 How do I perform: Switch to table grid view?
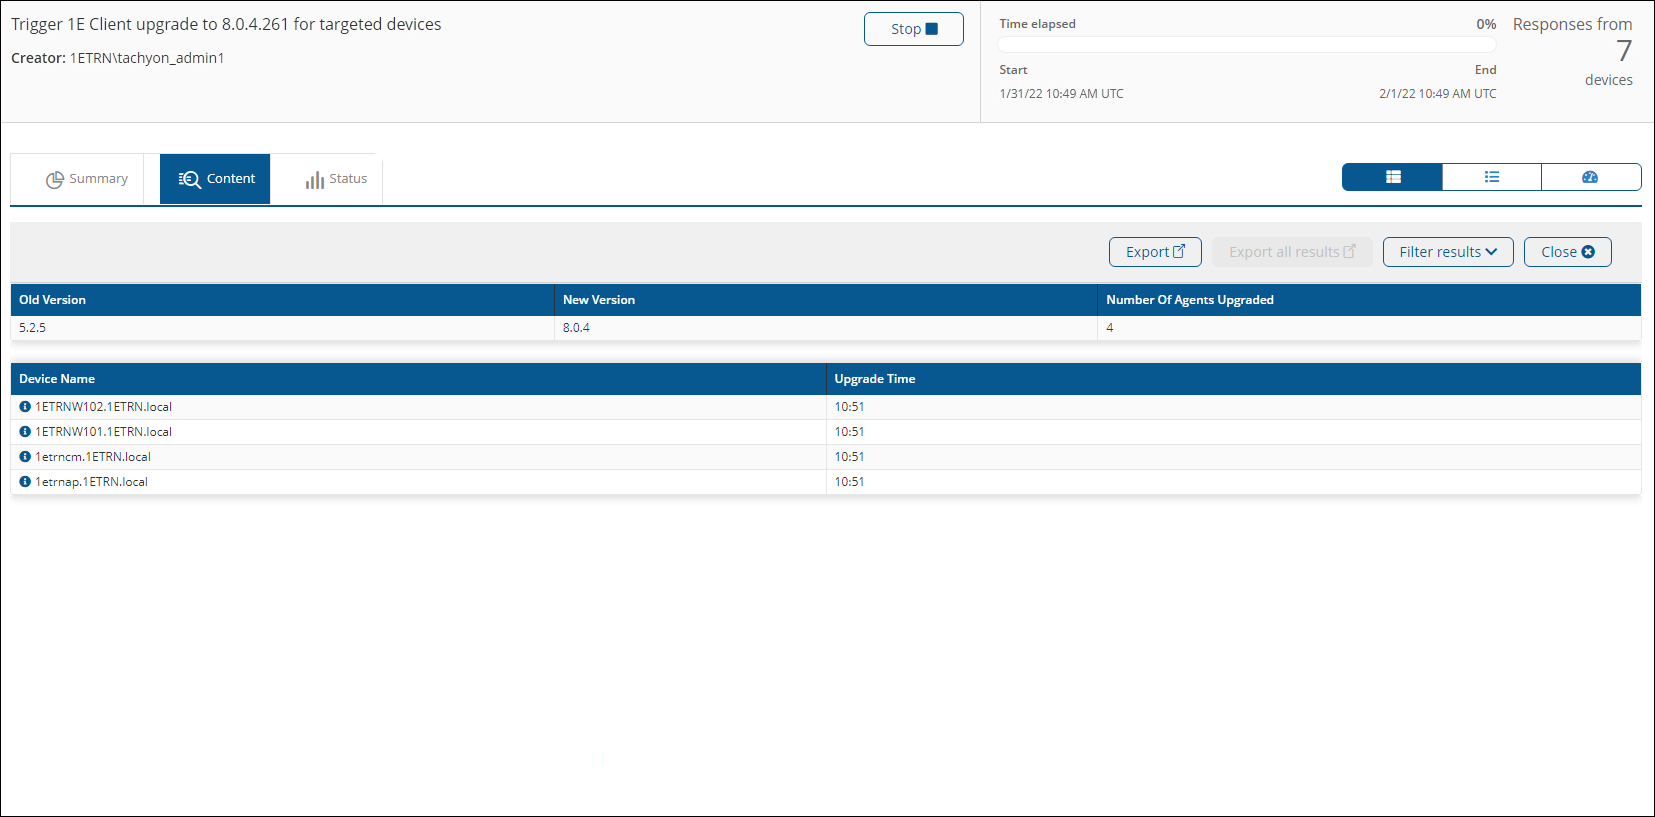[x=1392, y=177]
